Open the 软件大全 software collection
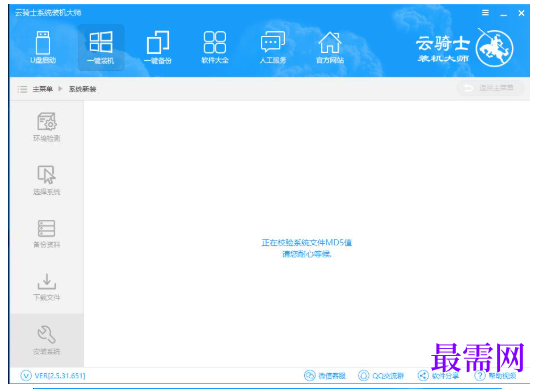The height and width of the screenshot is (389, 543). pyautogui.click(x=215, y=47)
